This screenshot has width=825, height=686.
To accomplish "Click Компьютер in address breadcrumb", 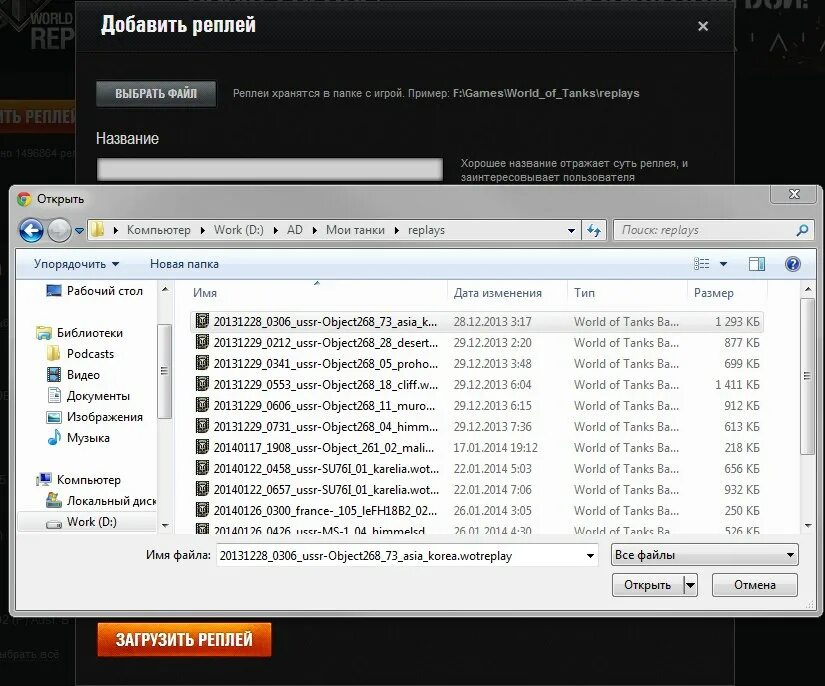I will 158,230.
